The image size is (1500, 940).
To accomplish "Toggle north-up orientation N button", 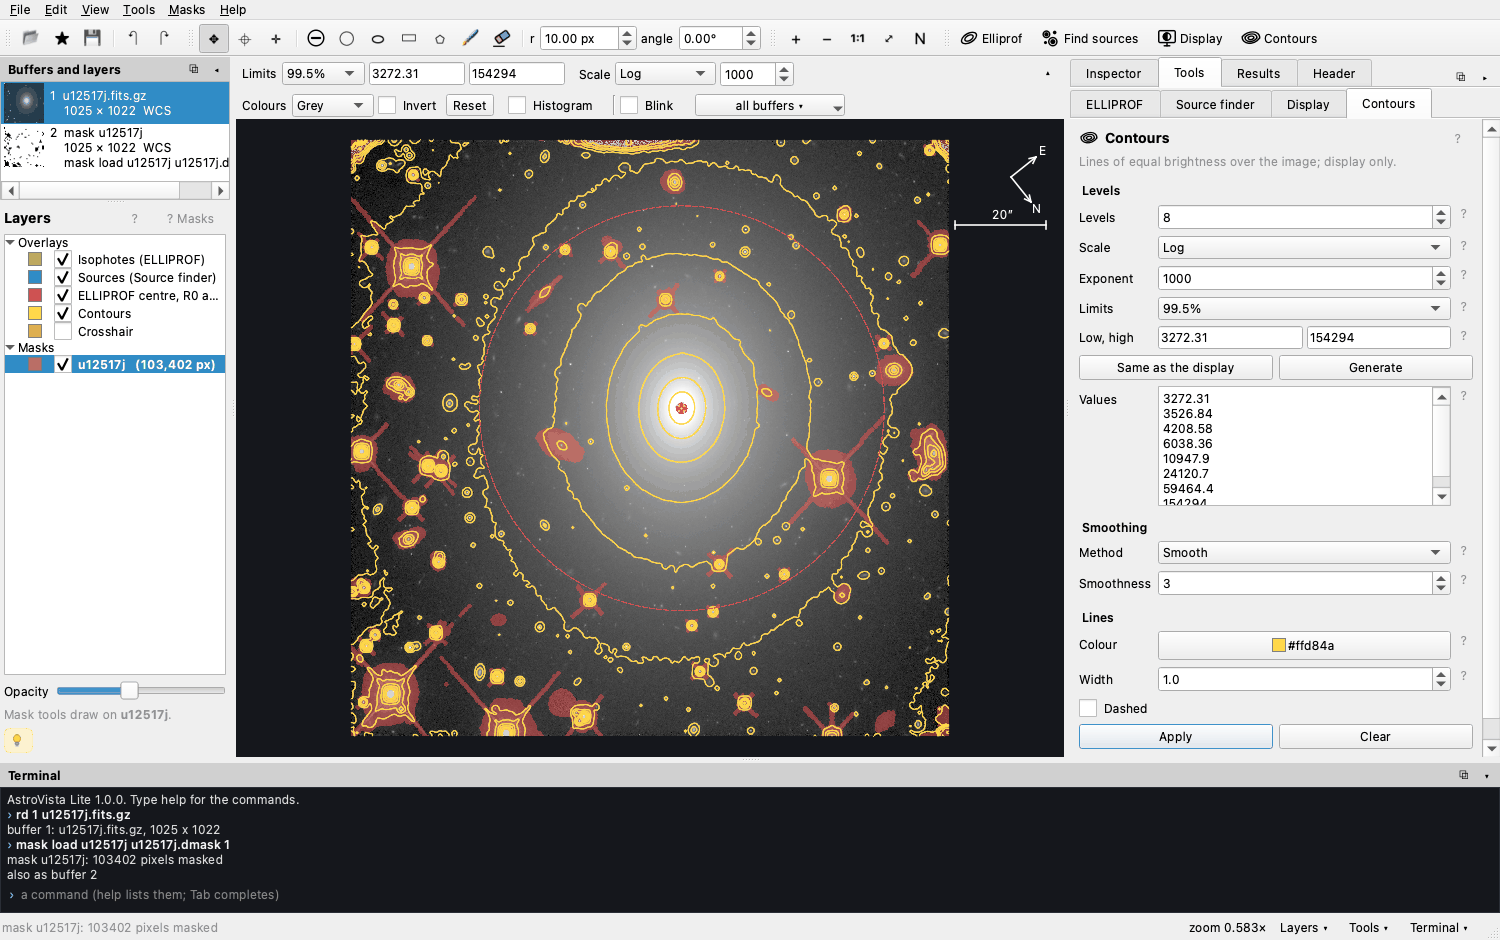I will [x=920, y=39].
